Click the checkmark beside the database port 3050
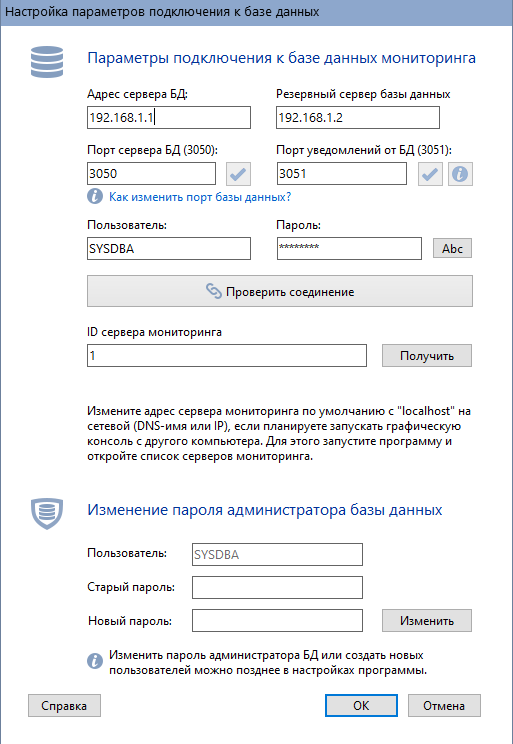This screenshot has height=744, width=513. point(238,174)
